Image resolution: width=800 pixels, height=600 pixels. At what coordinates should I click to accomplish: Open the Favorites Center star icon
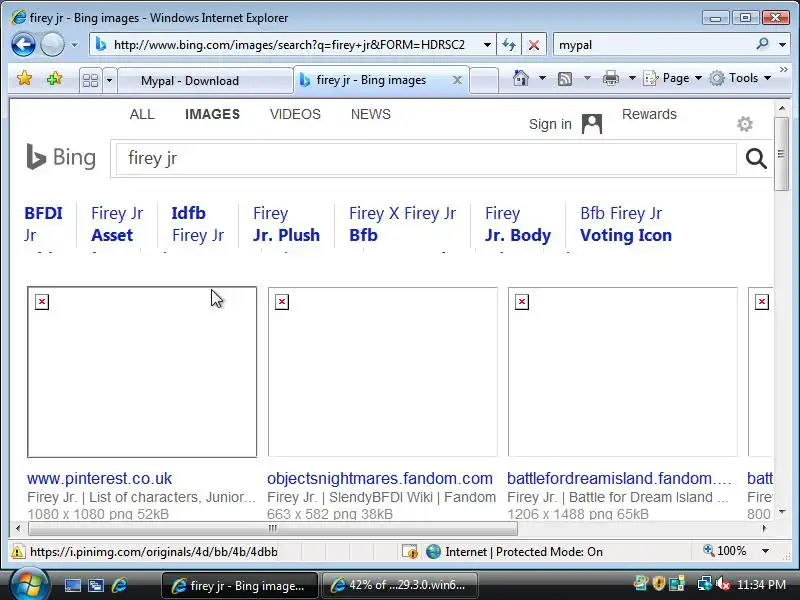point(24,79)
